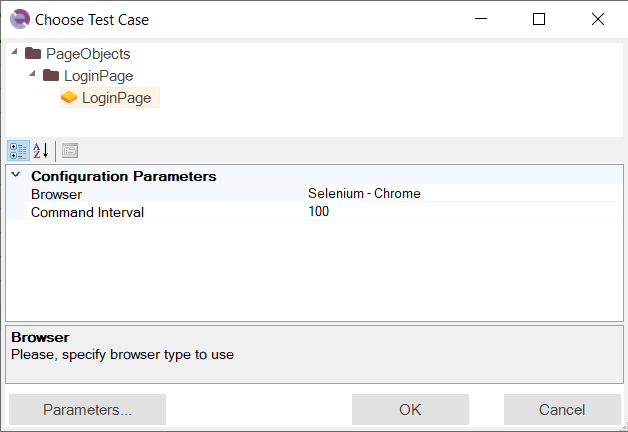Select the LoginPage folder label
The image size is (628, 432).
(99, 76)
